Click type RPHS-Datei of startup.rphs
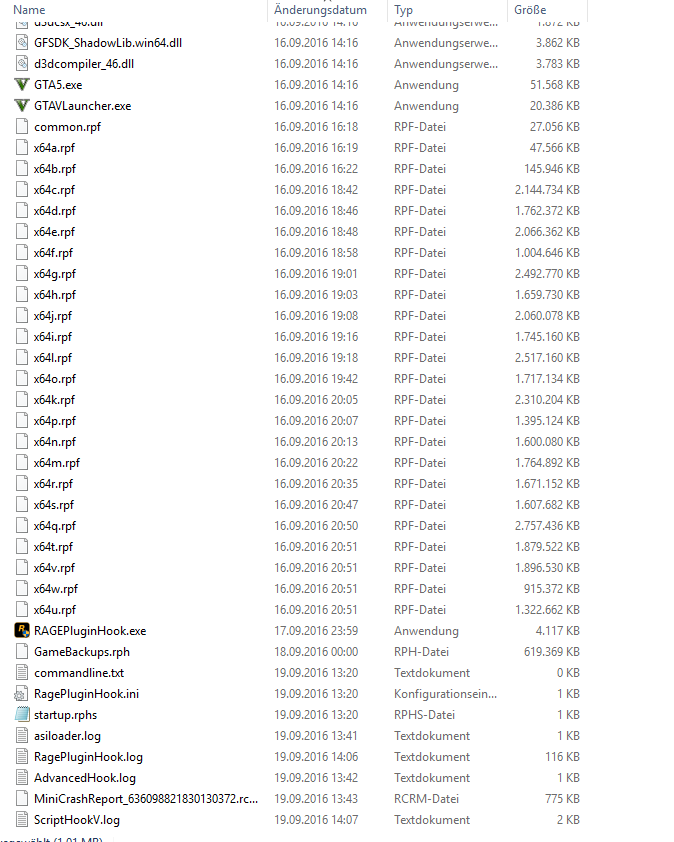Viewport: 674px width, 842px height. pos(424,715)
